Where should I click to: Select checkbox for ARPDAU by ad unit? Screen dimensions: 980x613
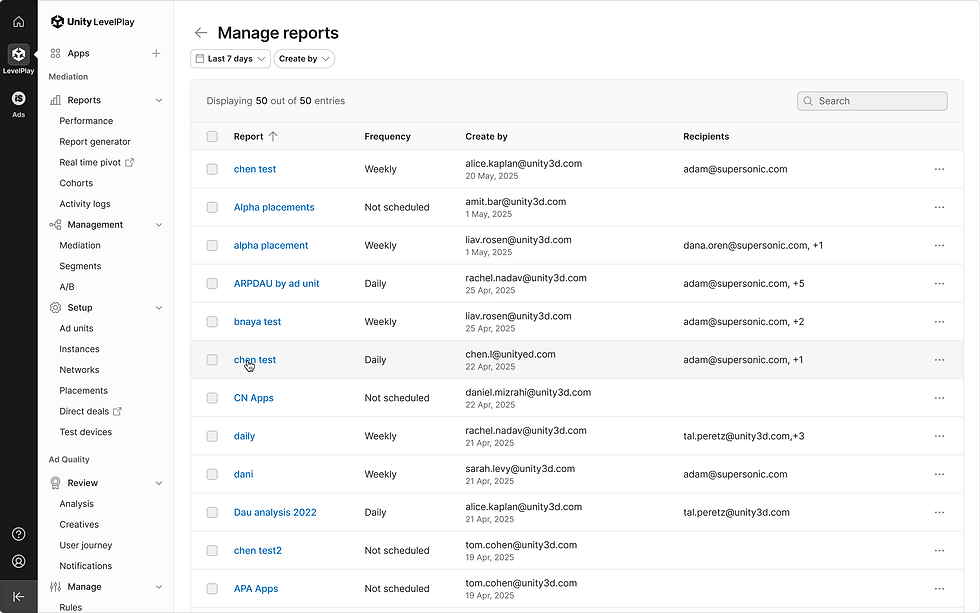212,284
